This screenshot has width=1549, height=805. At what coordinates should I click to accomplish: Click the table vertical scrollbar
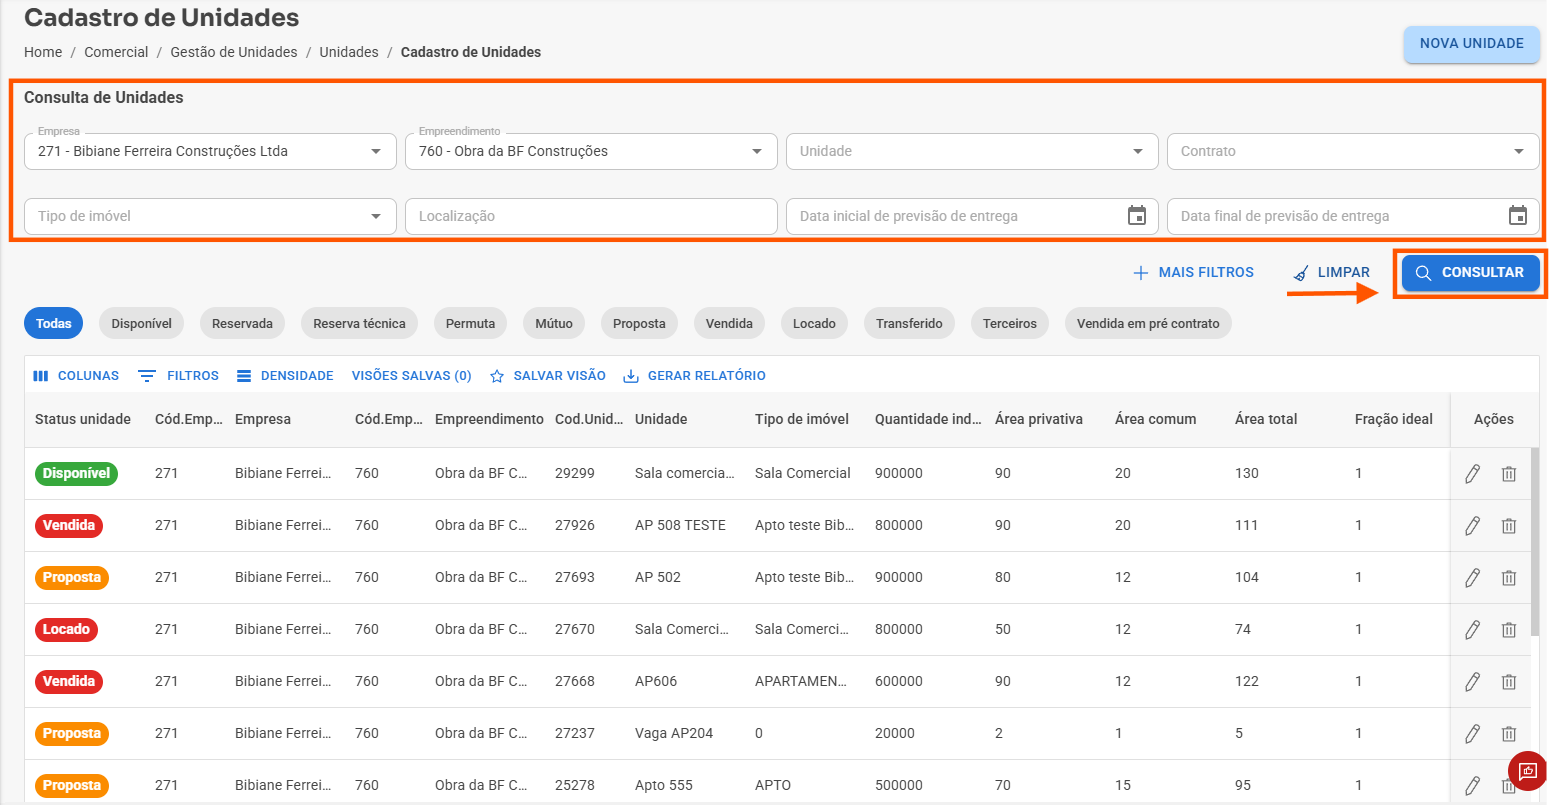tap(1535, 542)
